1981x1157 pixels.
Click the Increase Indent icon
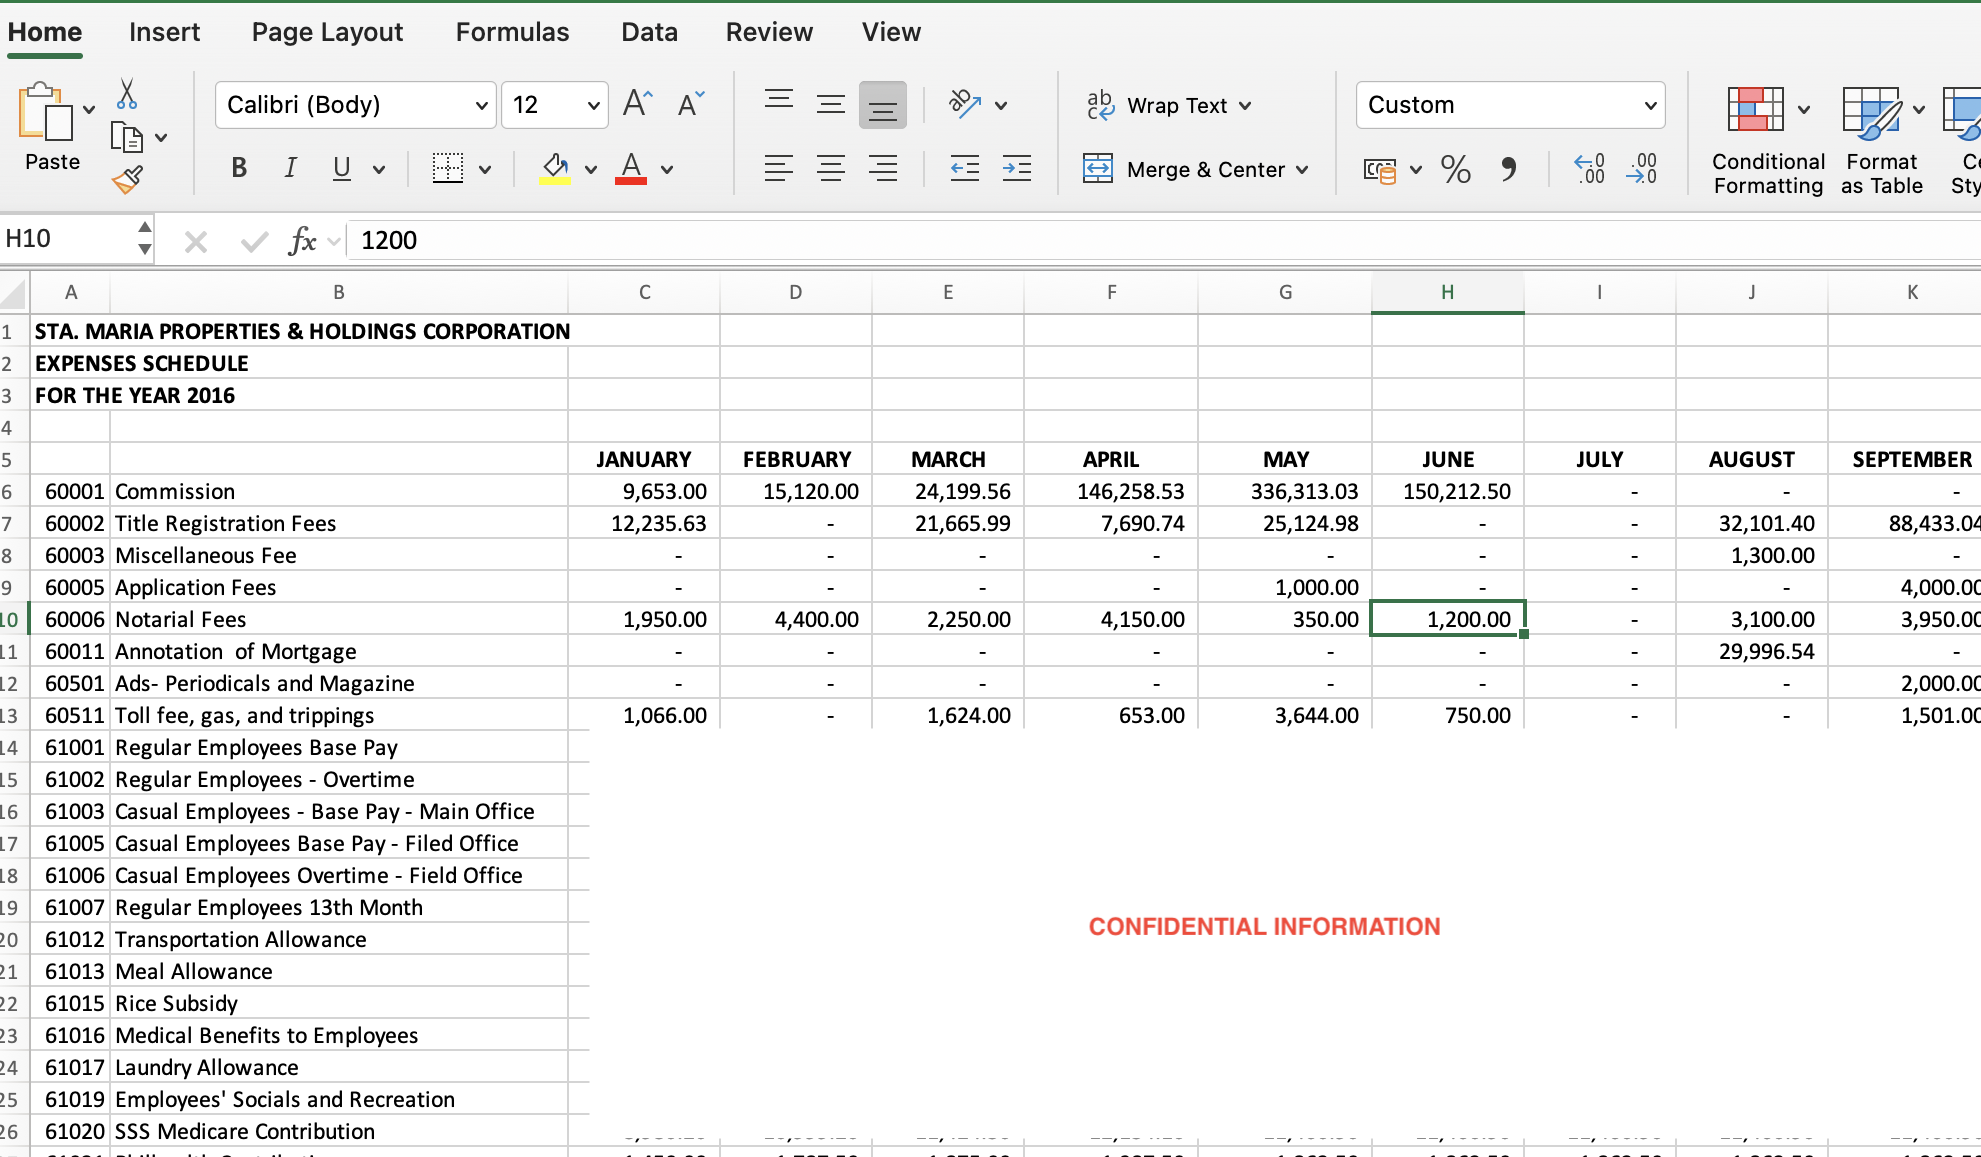coord(1017,168)
